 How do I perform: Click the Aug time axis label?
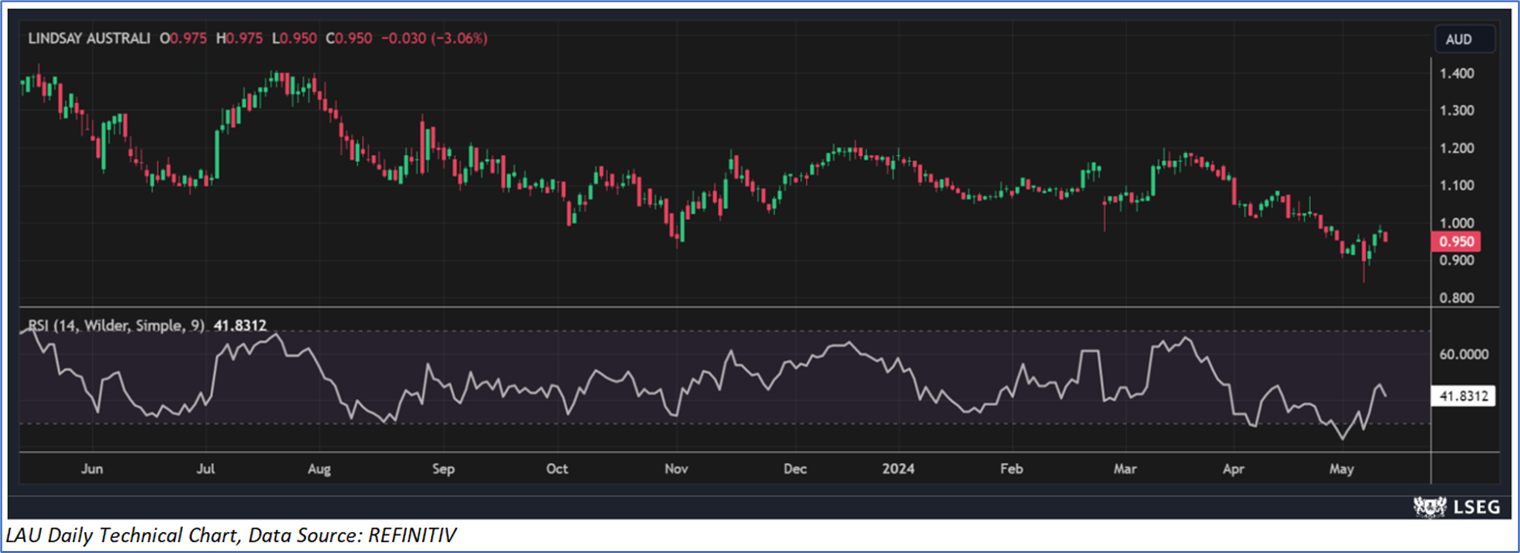coord(319,467)
